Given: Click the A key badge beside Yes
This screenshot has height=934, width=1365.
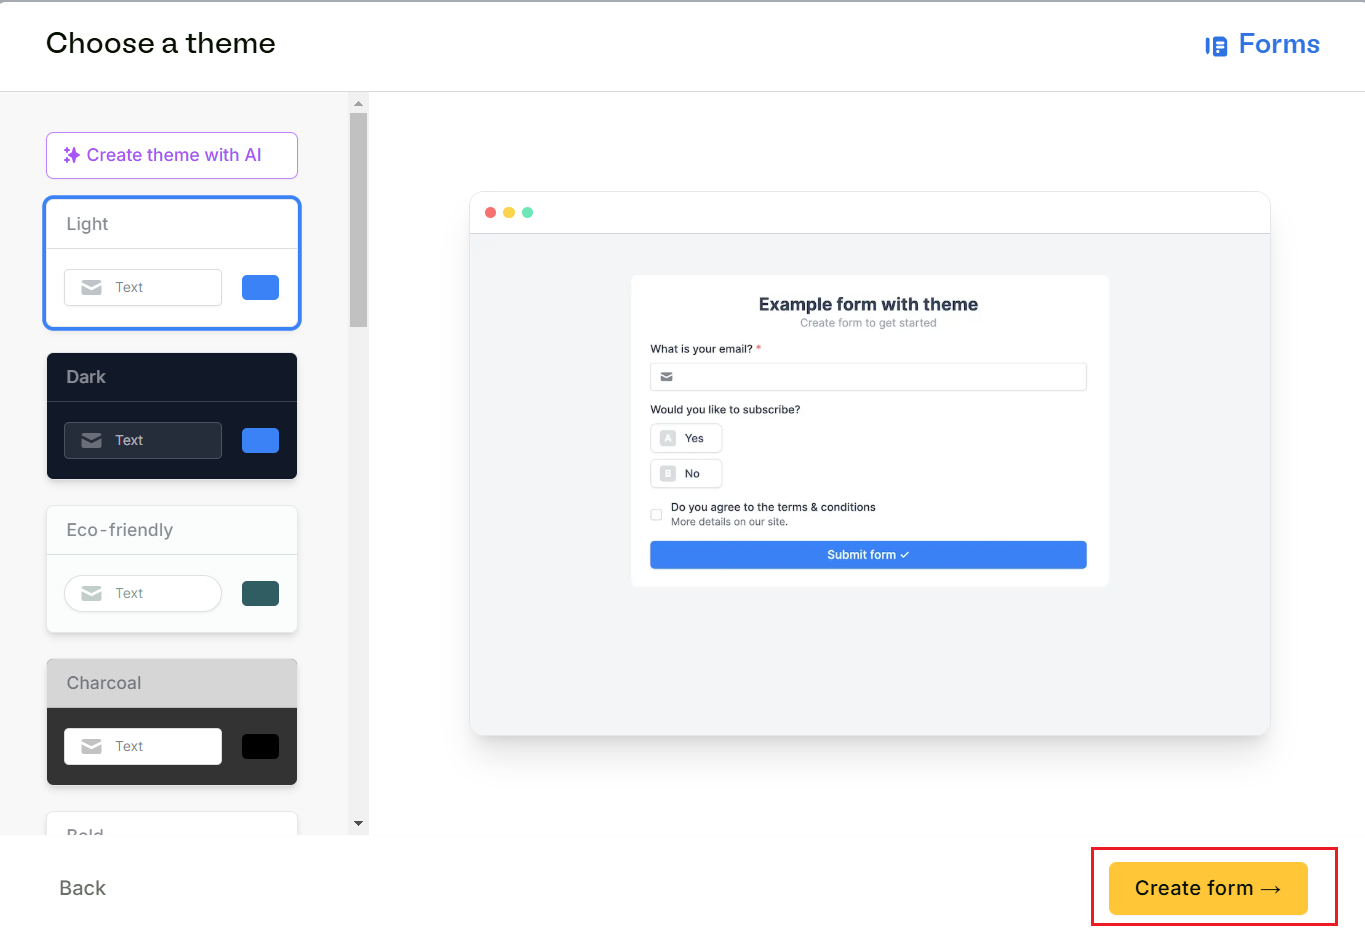Looking at the screenshot, I should pyautogui.click(x=668, y=438).
